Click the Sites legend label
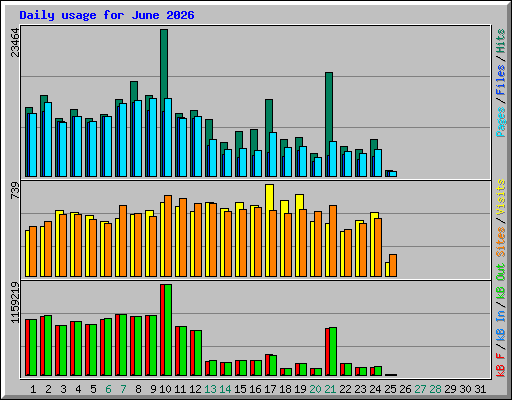Viewport: 512px width, 400px height. tap(501, 242)
